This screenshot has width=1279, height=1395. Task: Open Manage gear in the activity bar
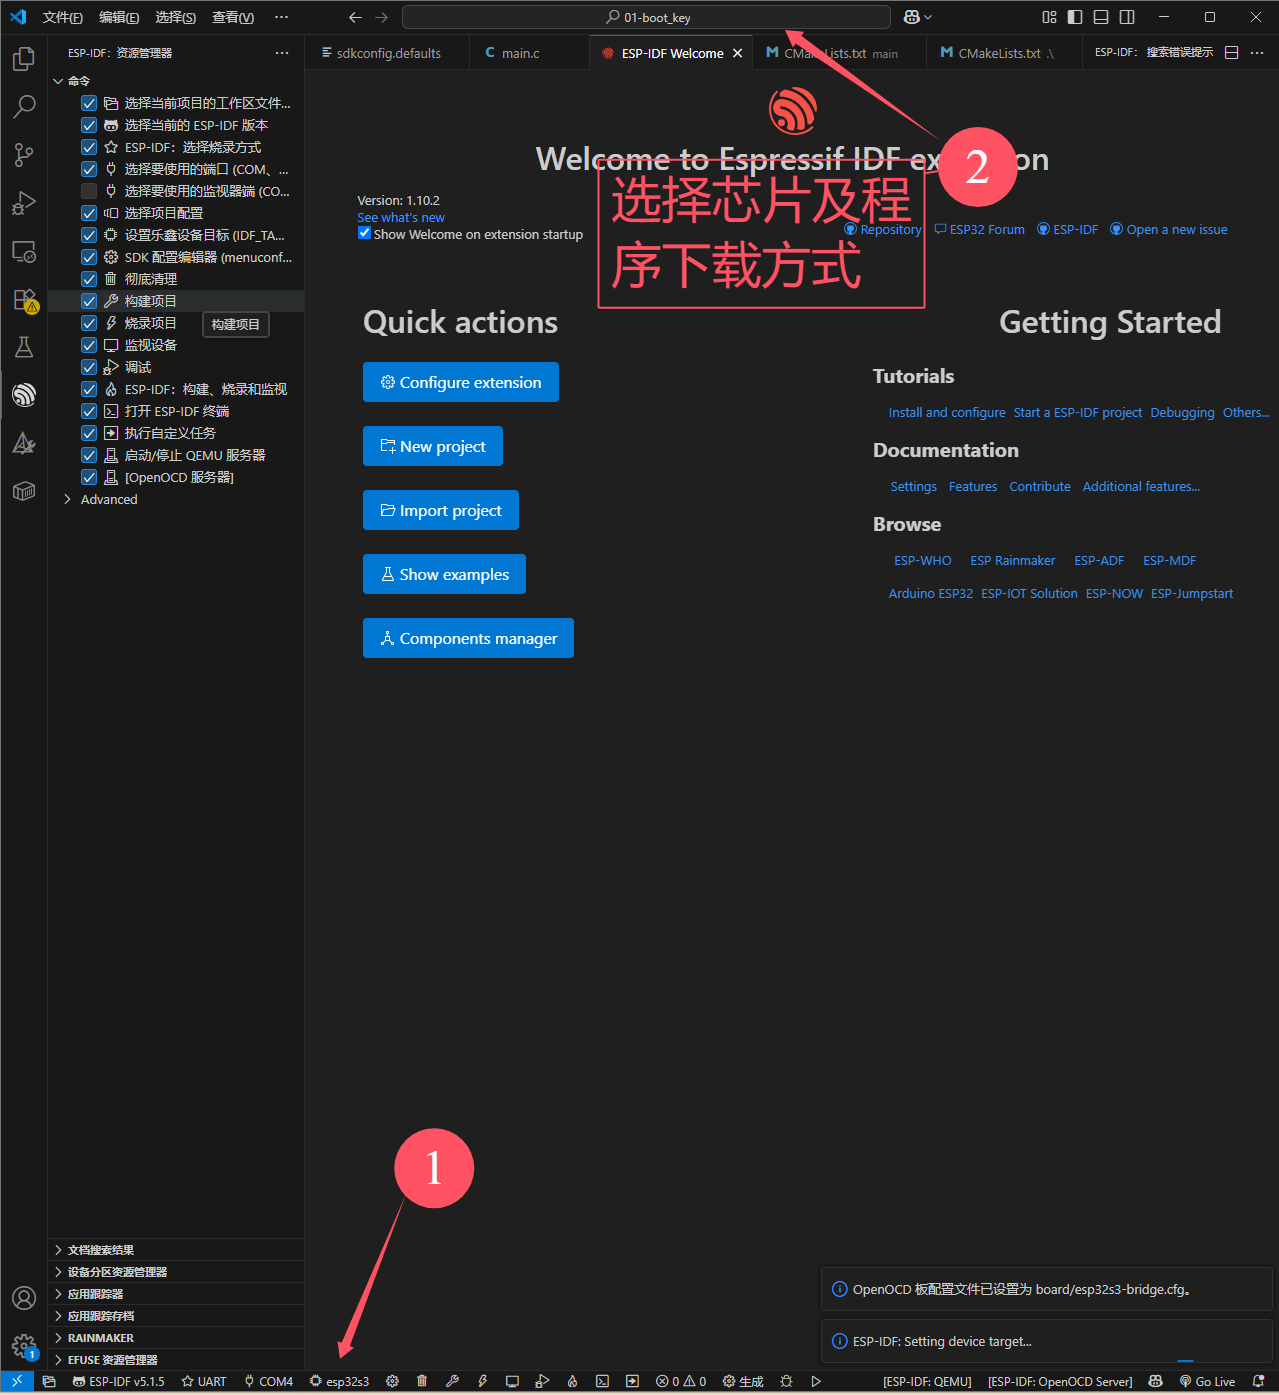pos(24,1346)
